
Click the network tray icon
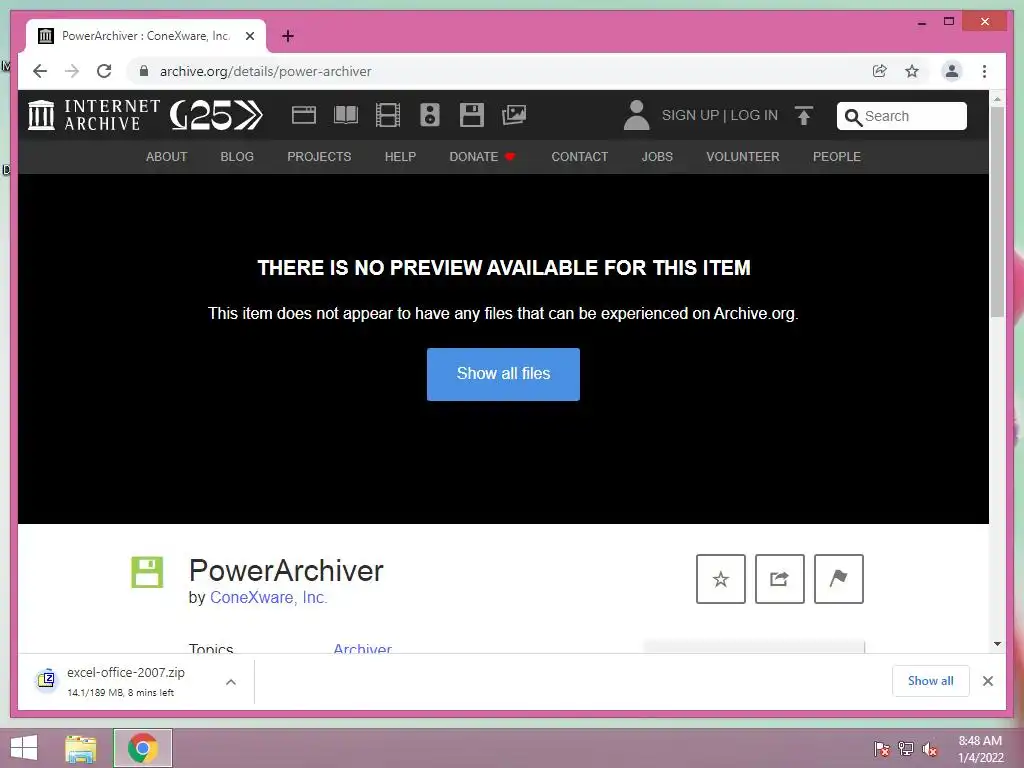(906, 749)
